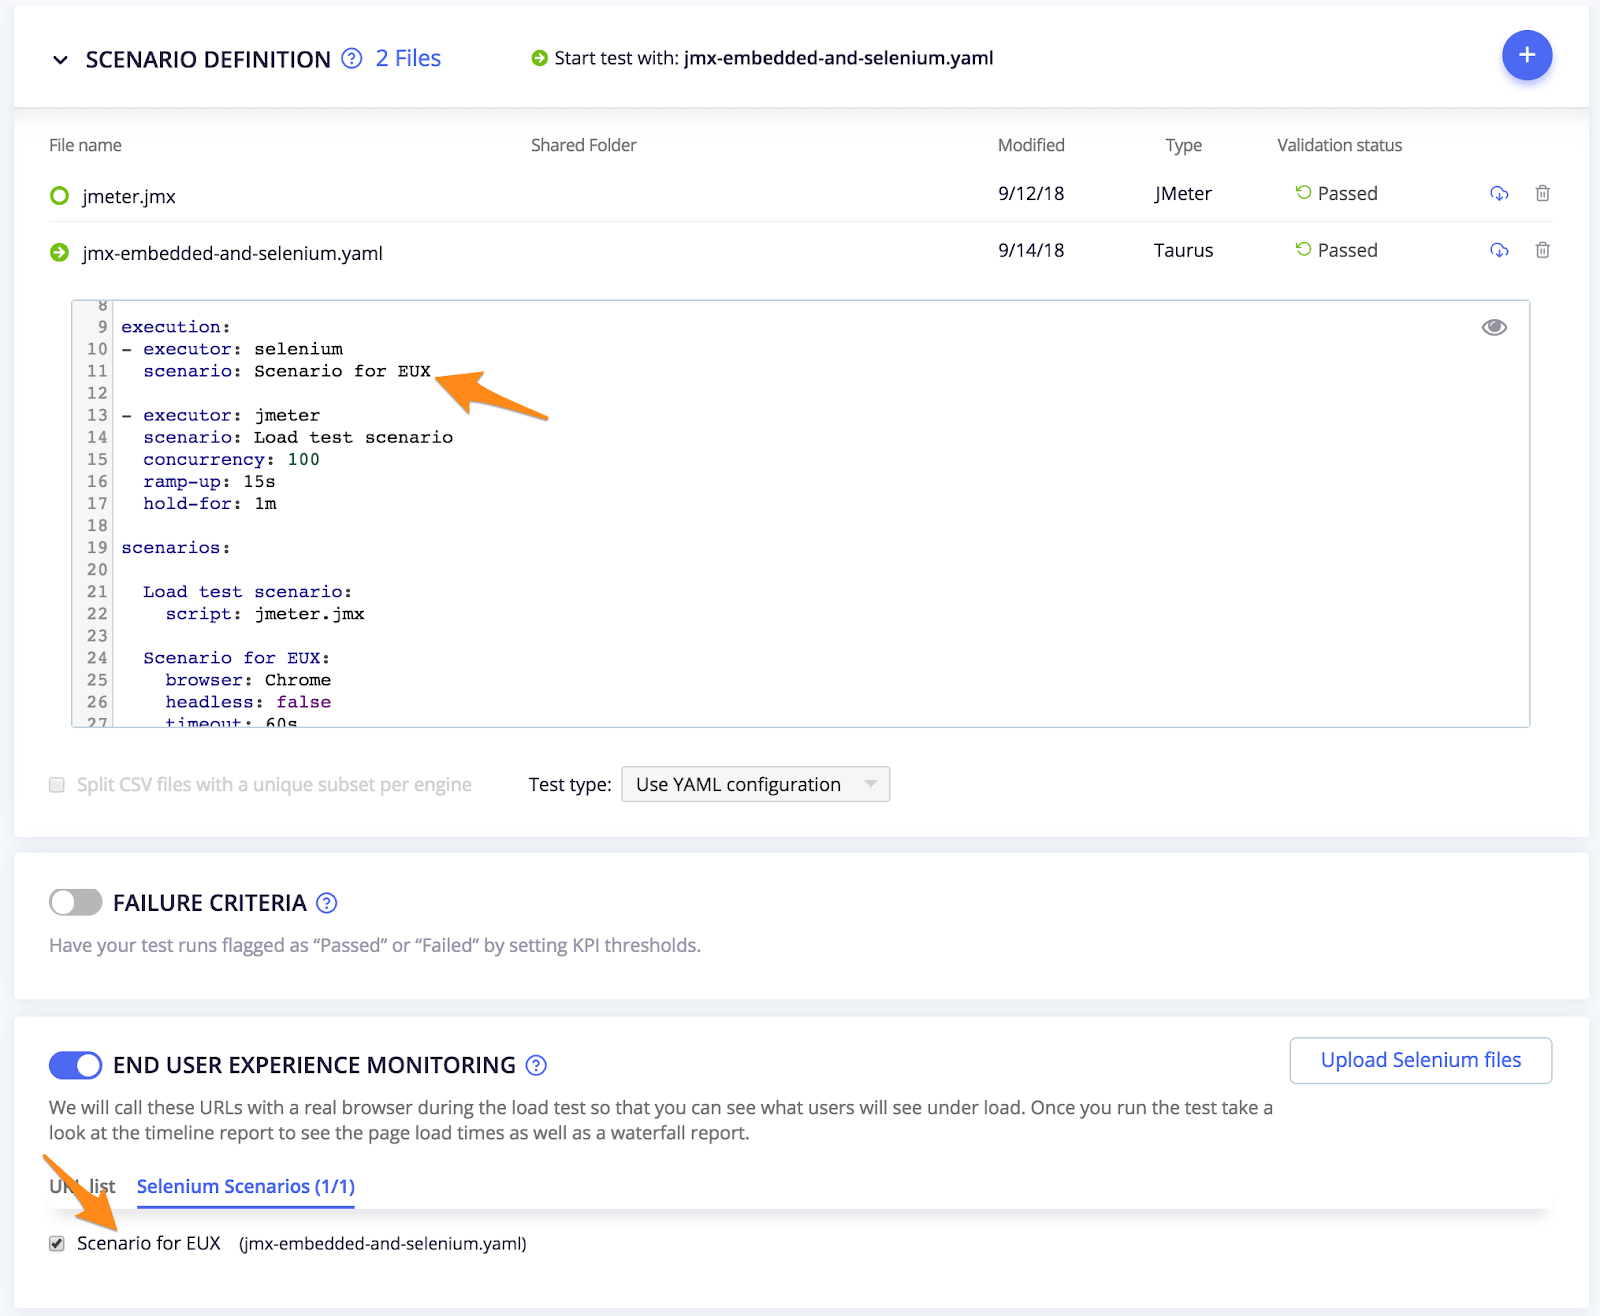Sort by File name column header
The width and height of the screenshot is (1600, 1316).
click(85, 145)
